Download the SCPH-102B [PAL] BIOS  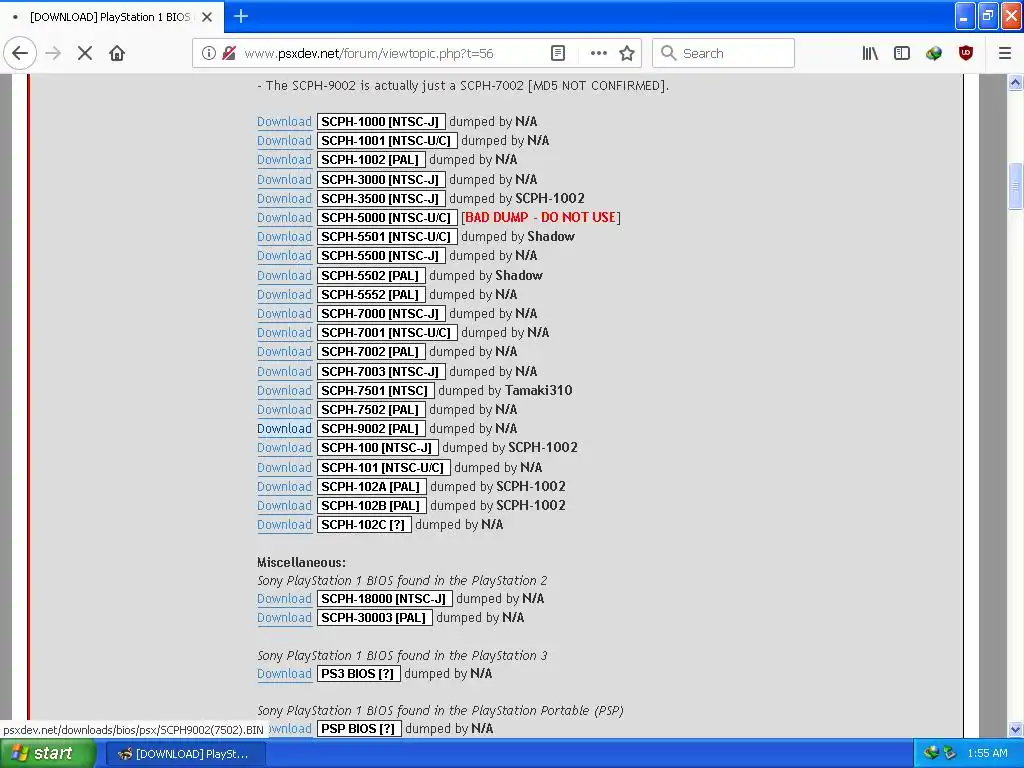point(284,505)
